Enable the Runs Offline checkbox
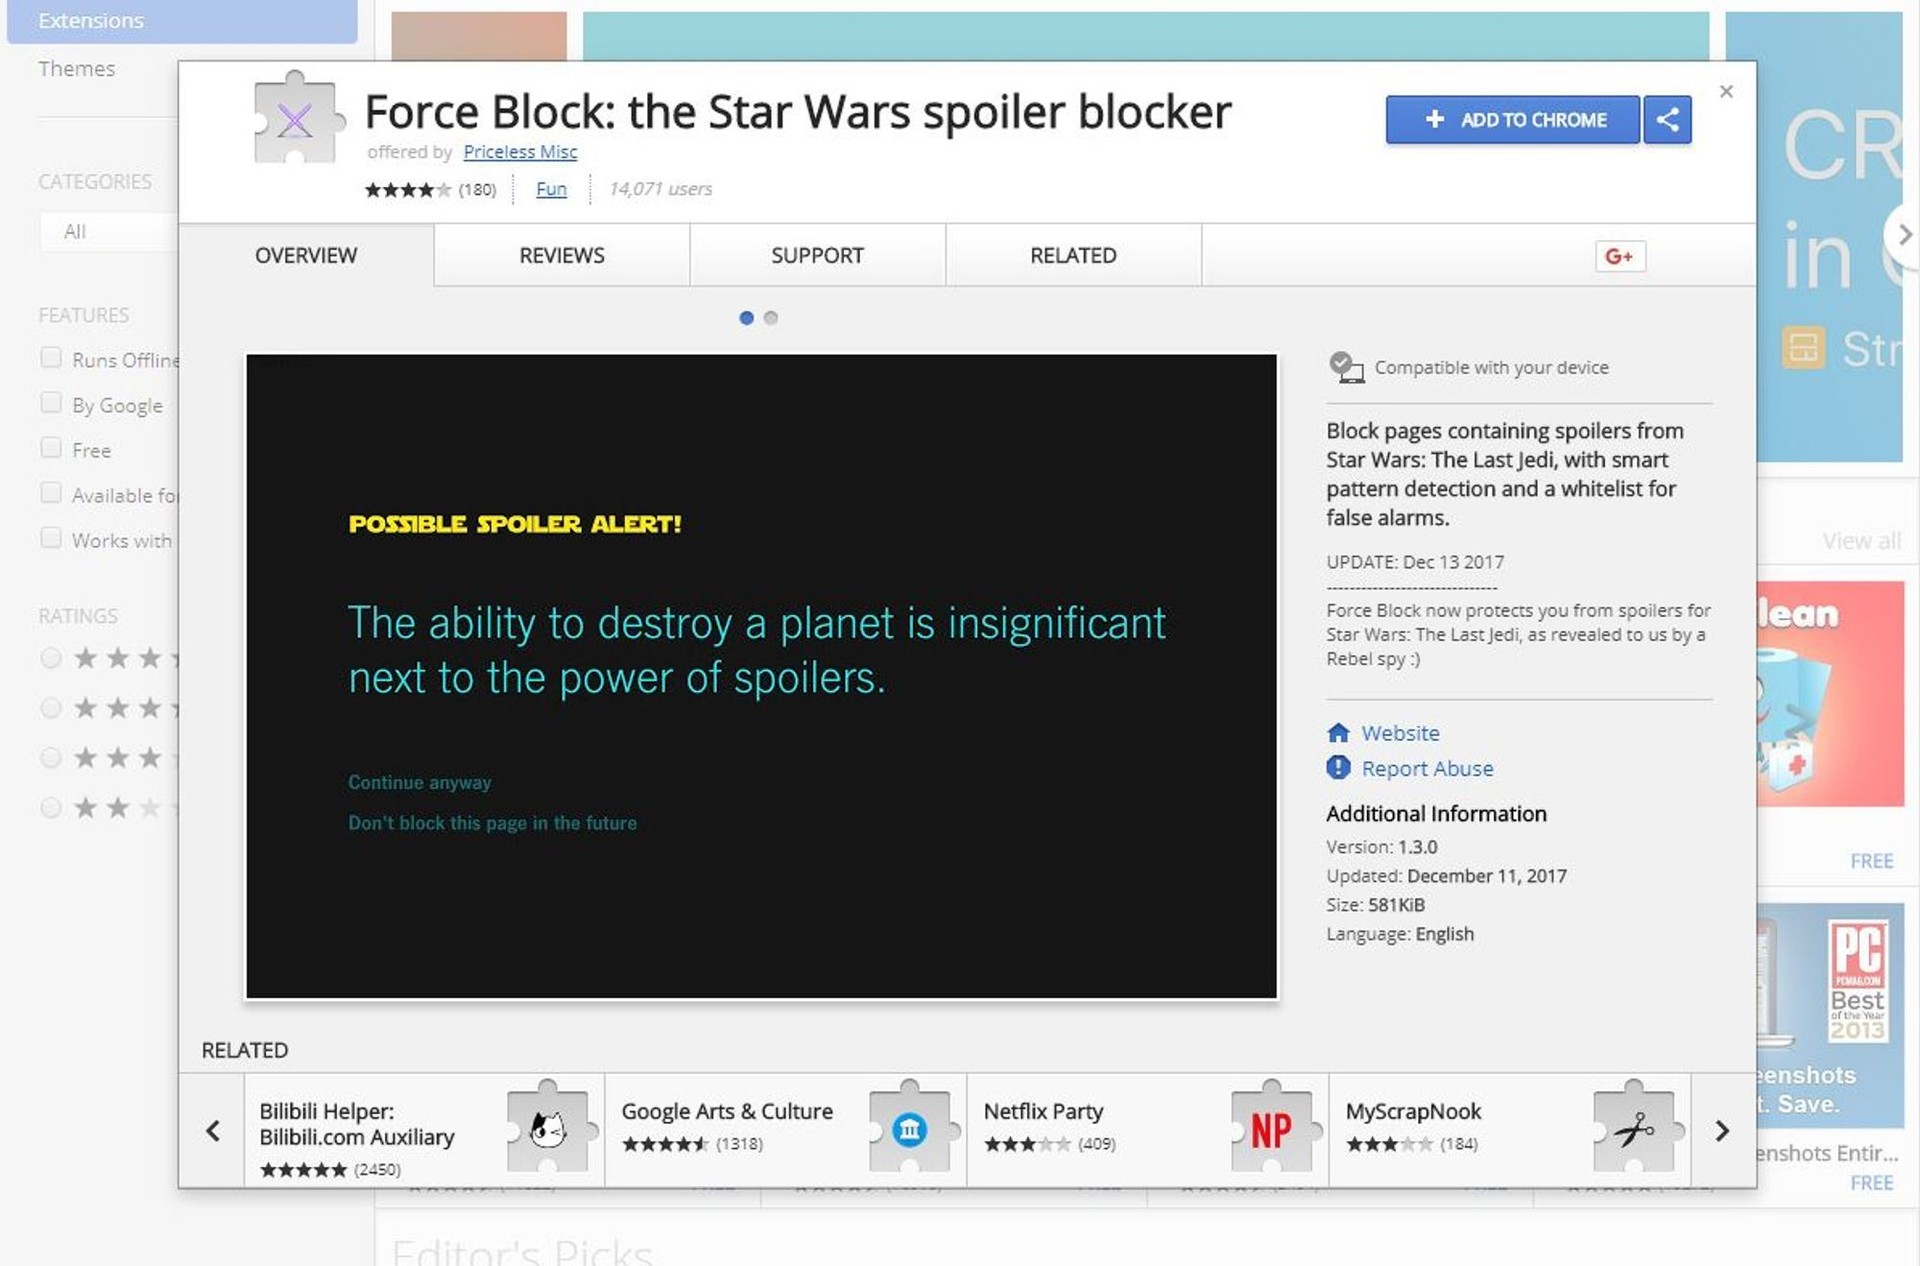The height and width of the screenshot is (1266, 1920). [x=51, y=358]
